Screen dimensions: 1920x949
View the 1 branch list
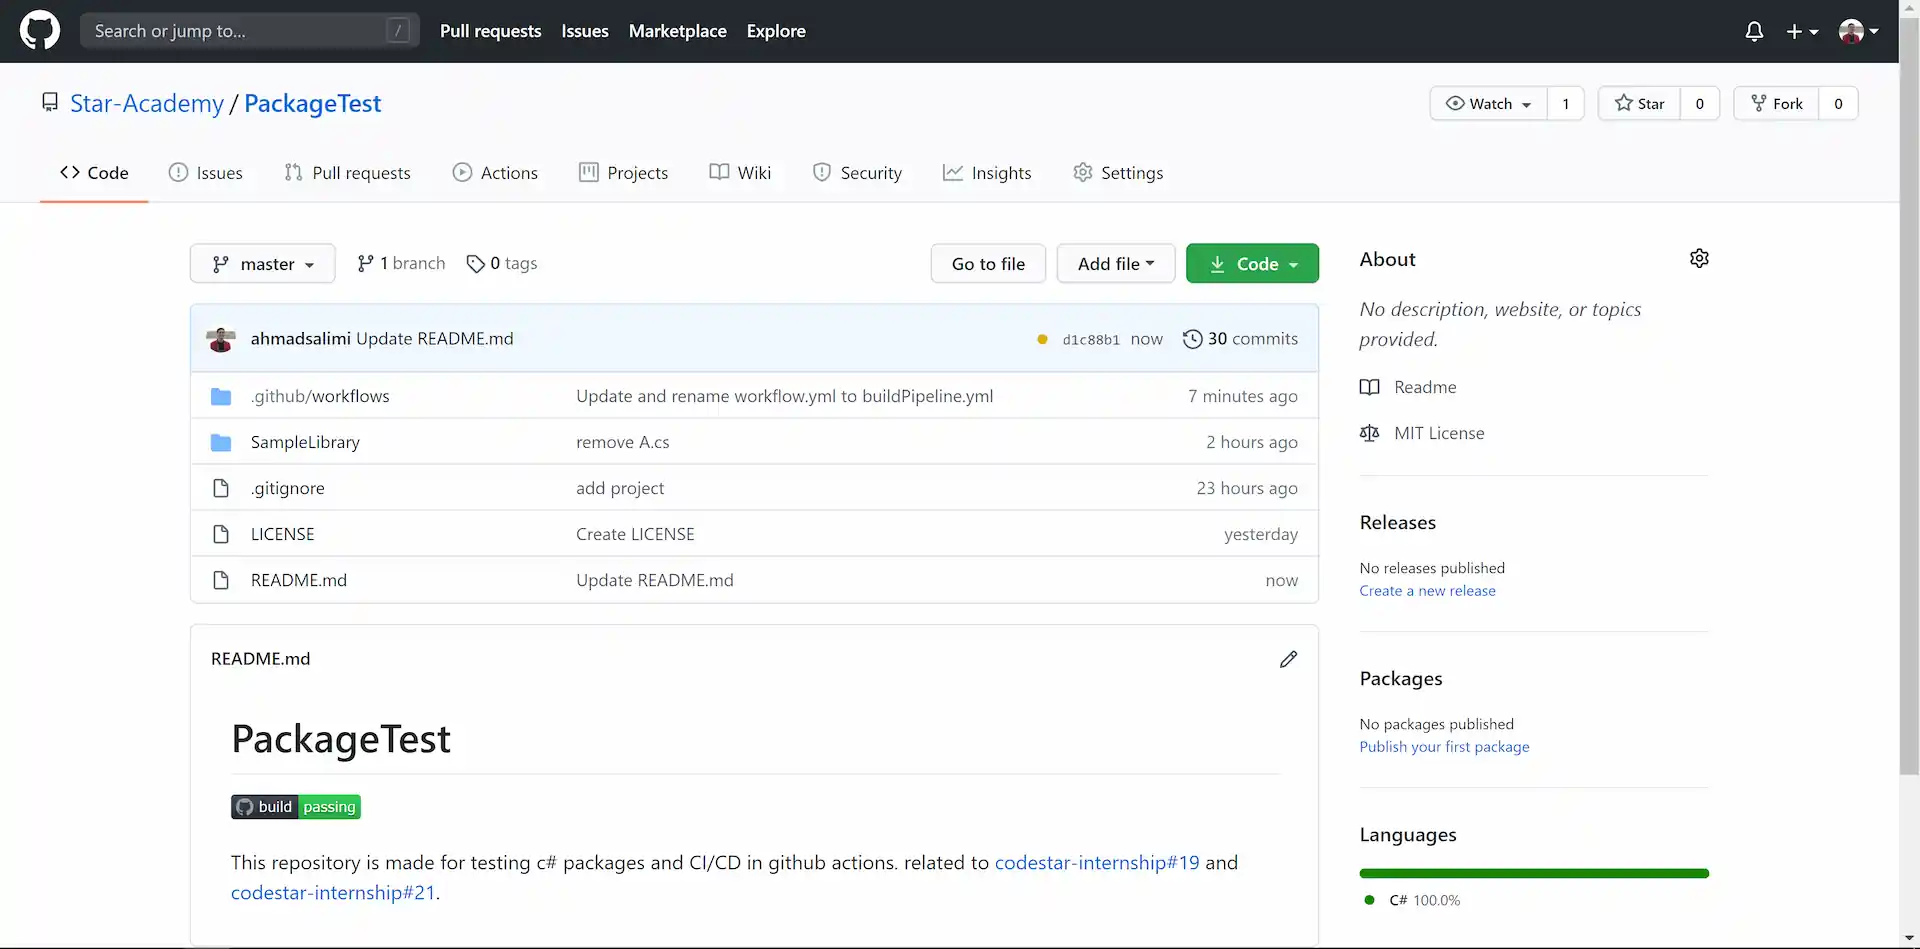401,263
